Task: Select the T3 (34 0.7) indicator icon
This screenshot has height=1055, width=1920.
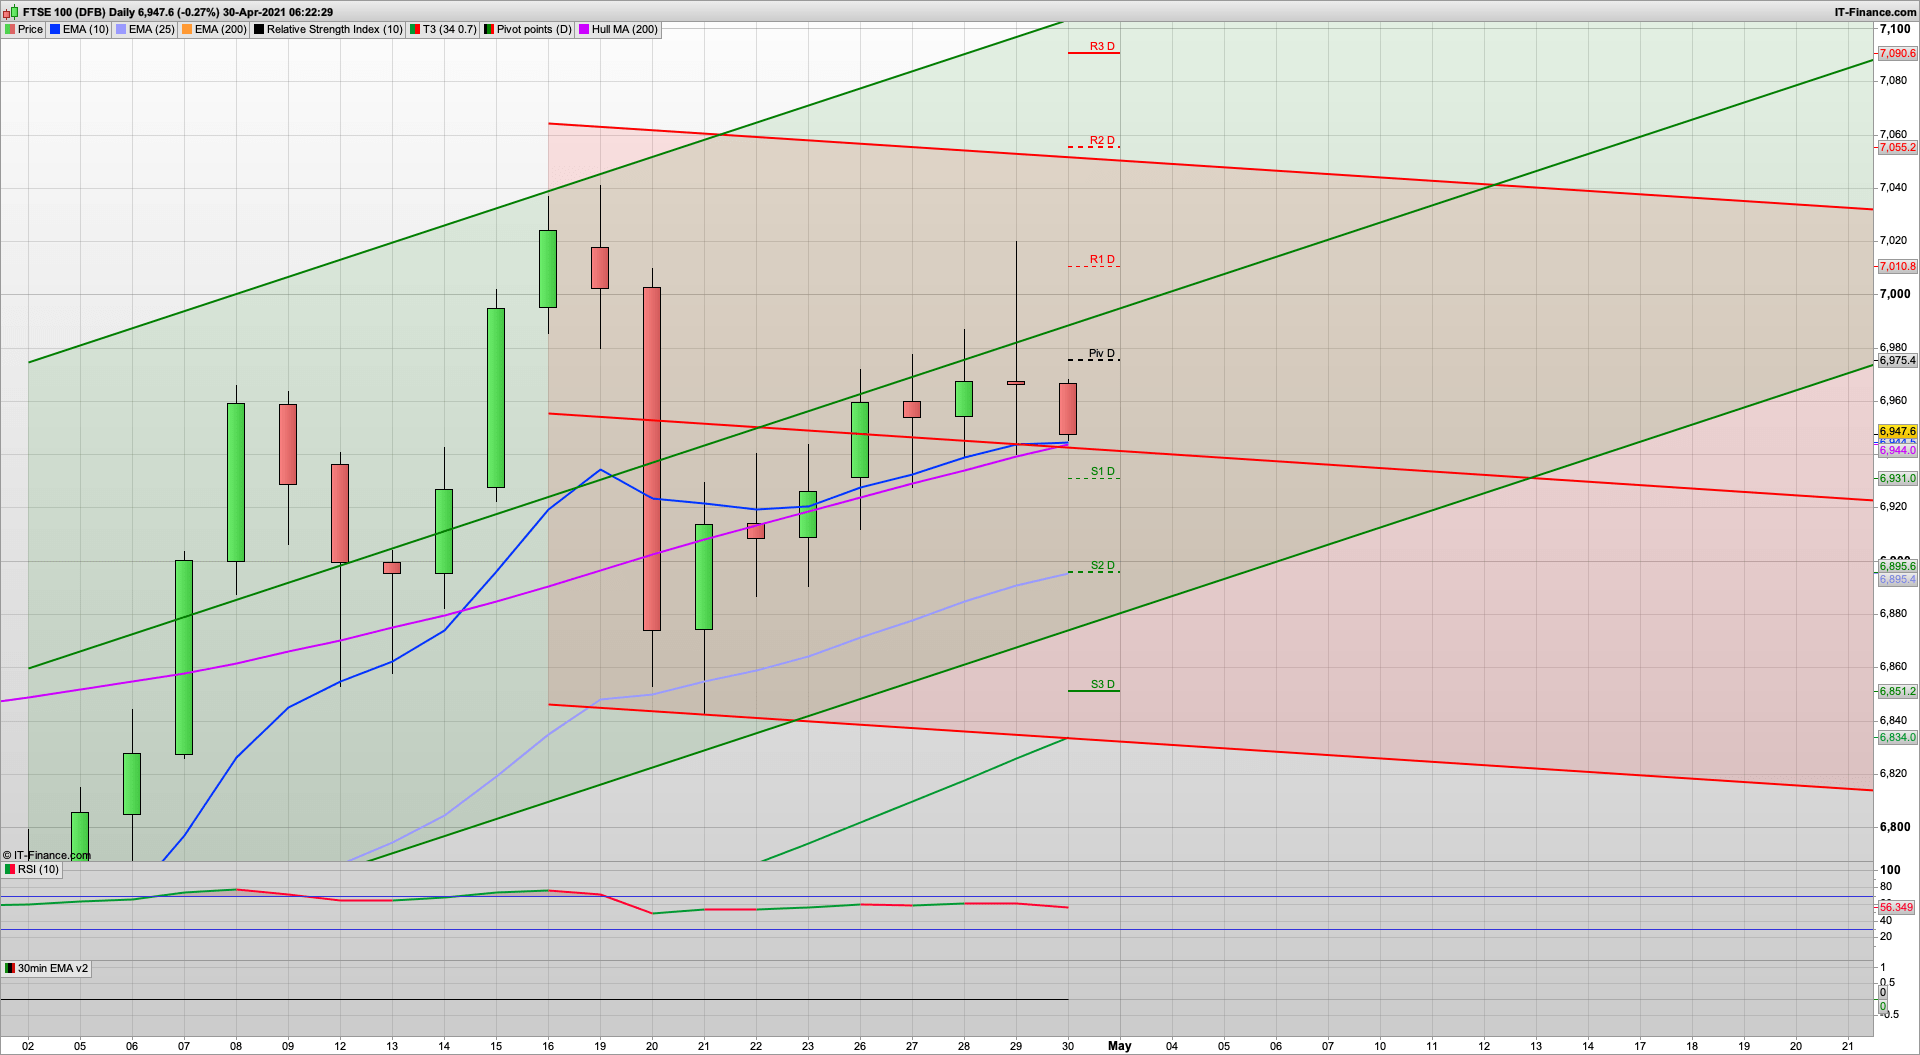Action: pos(413,29)
